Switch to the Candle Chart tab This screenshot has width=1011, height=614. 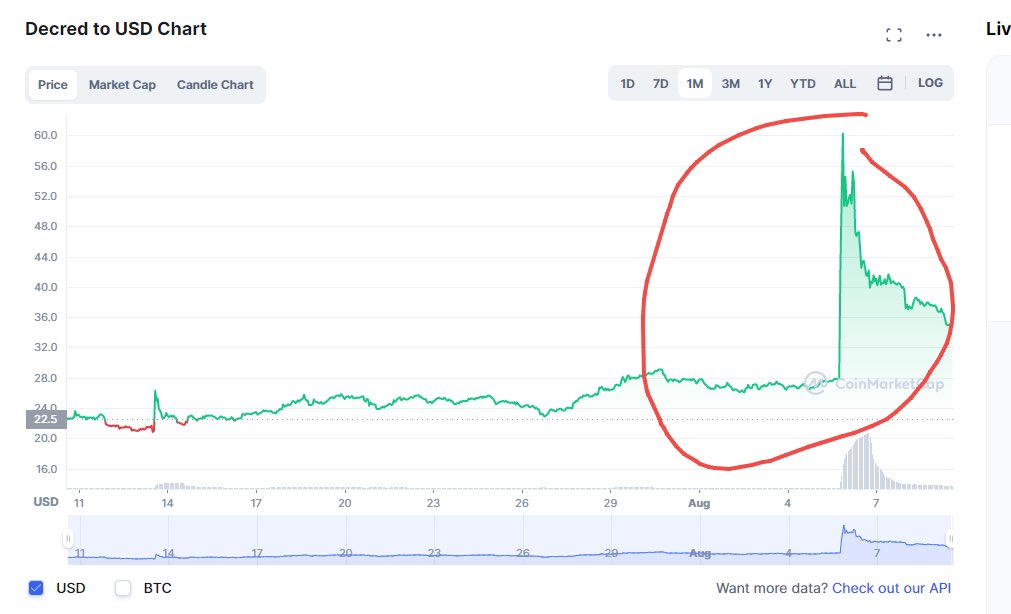tap(215, 84)
